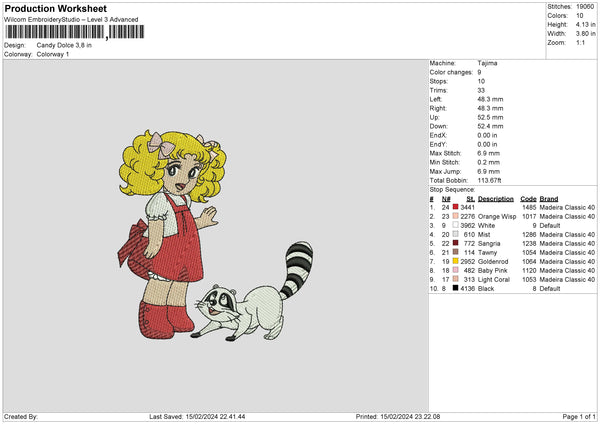Viewport: 600px width, 424px height.
Task: Click the Tawny color swatch
Action: tap(455, 252)
